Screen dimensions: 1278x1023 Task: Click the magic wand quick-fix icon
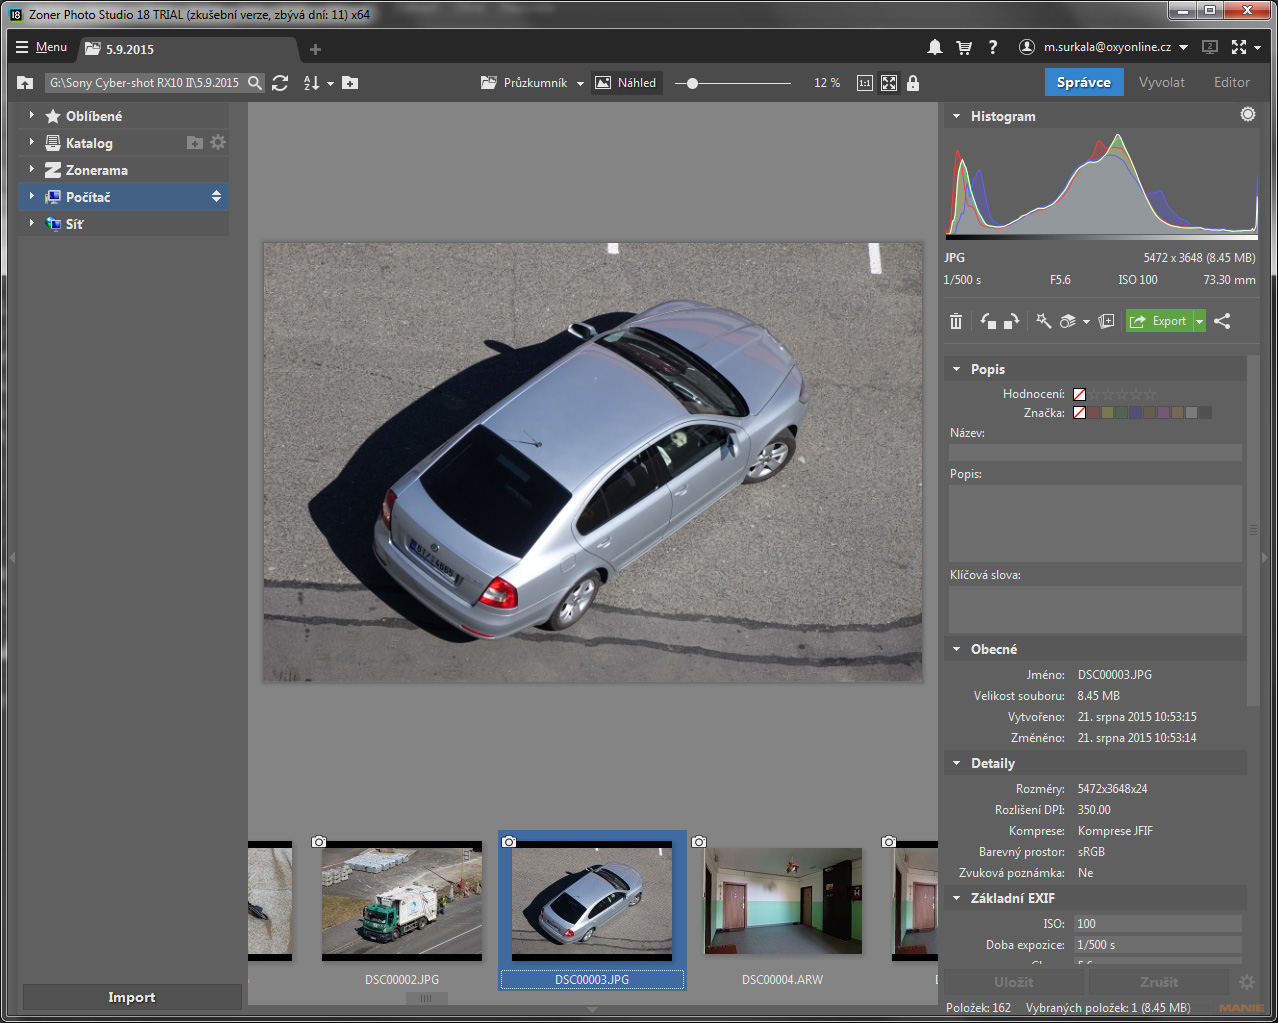[1043, 321]
